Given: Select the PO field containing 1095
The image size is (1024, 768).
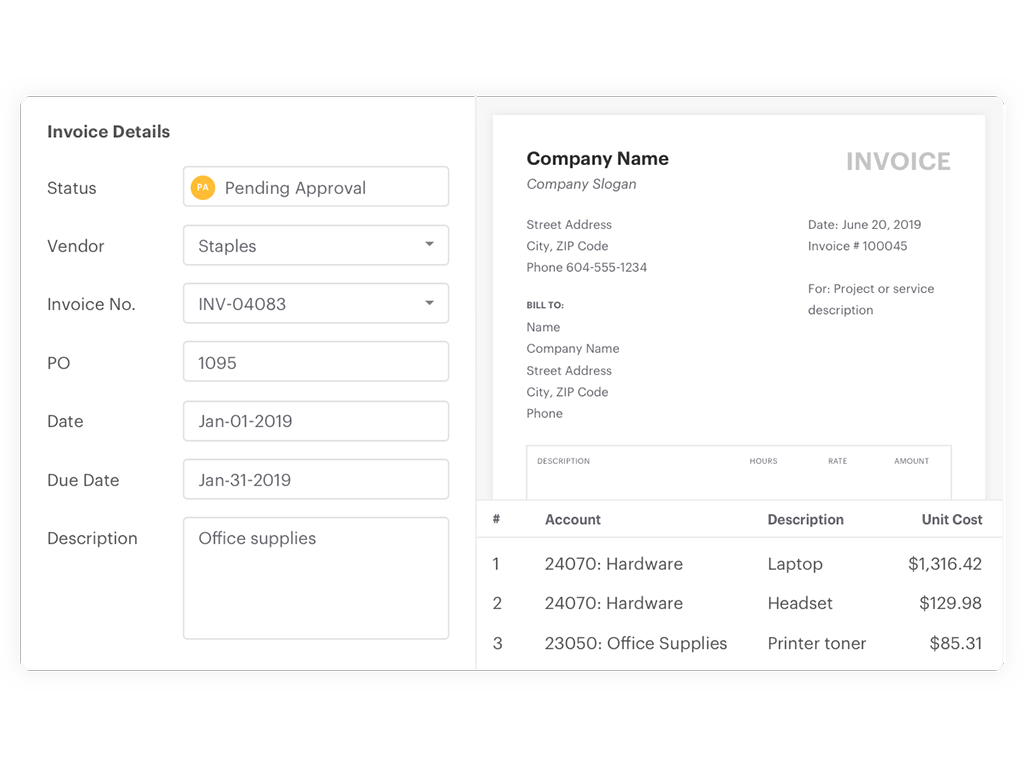Looking at the screenshot, I should point(315,362).
